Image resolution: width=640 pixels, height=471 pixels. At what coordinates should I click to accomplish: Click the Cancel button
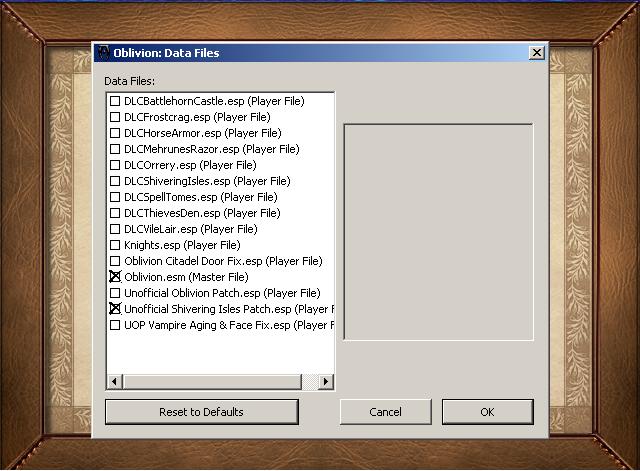click(385, 412)
